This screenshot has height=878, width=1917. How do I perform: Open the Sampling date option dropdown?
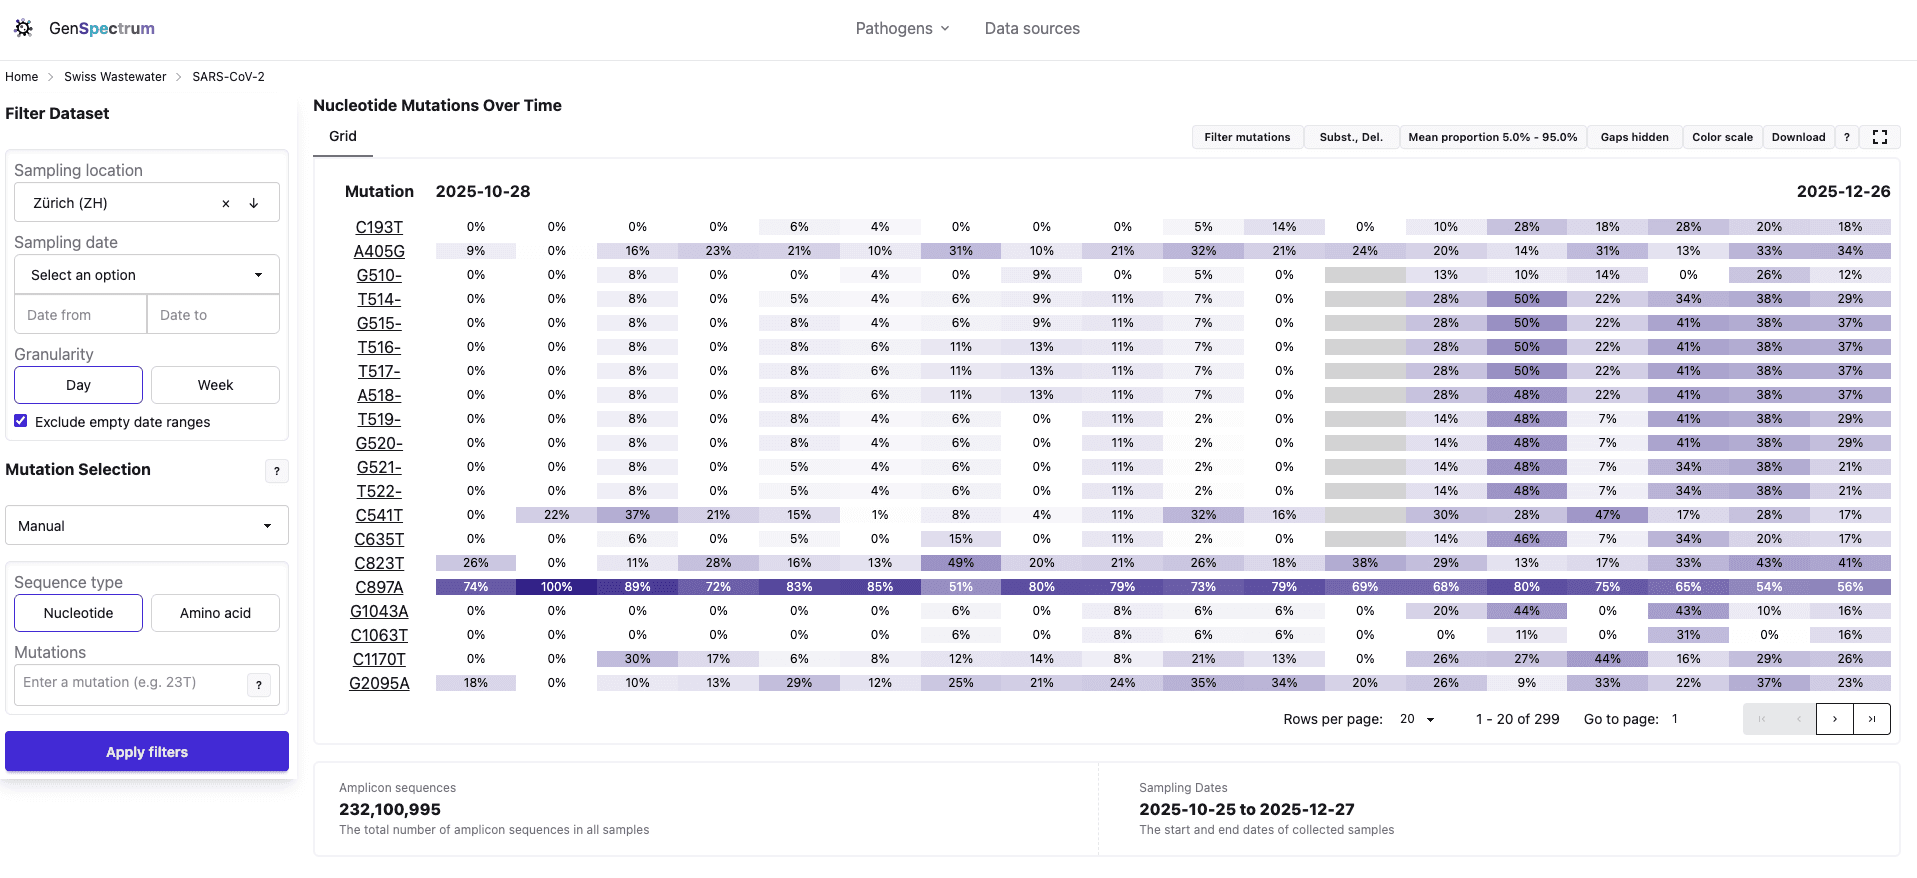147,275
